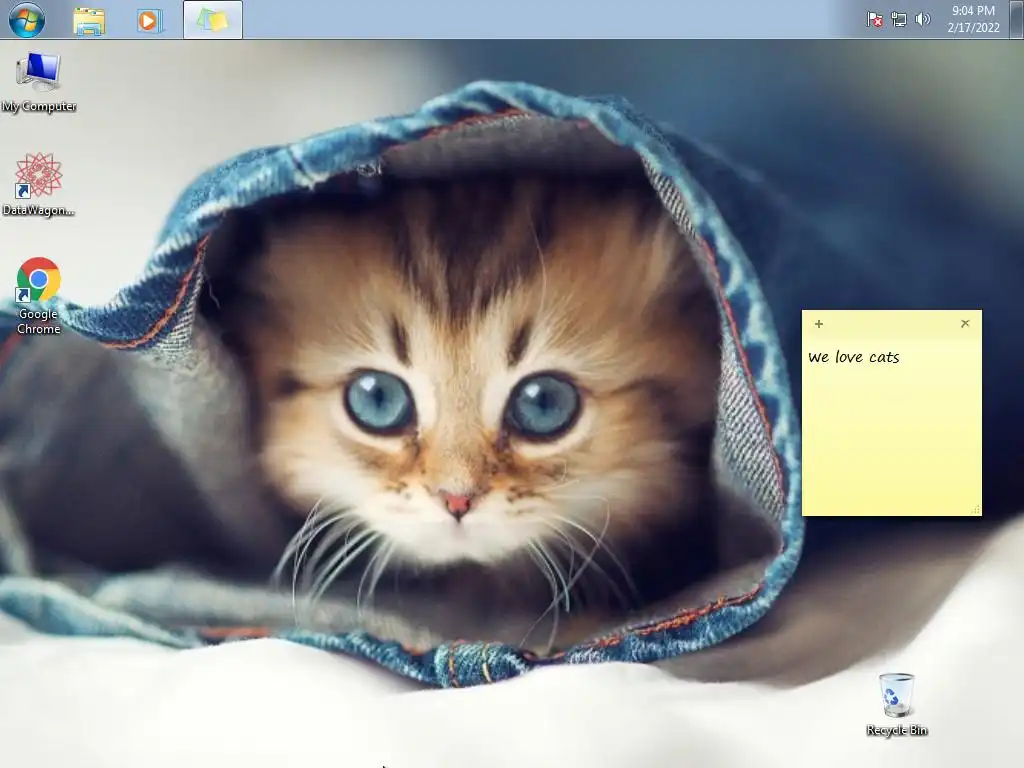Viewport: 1024px width, 768px height.
Task: Place the cursor in 'we love cats' text
Action: [854, 357]
